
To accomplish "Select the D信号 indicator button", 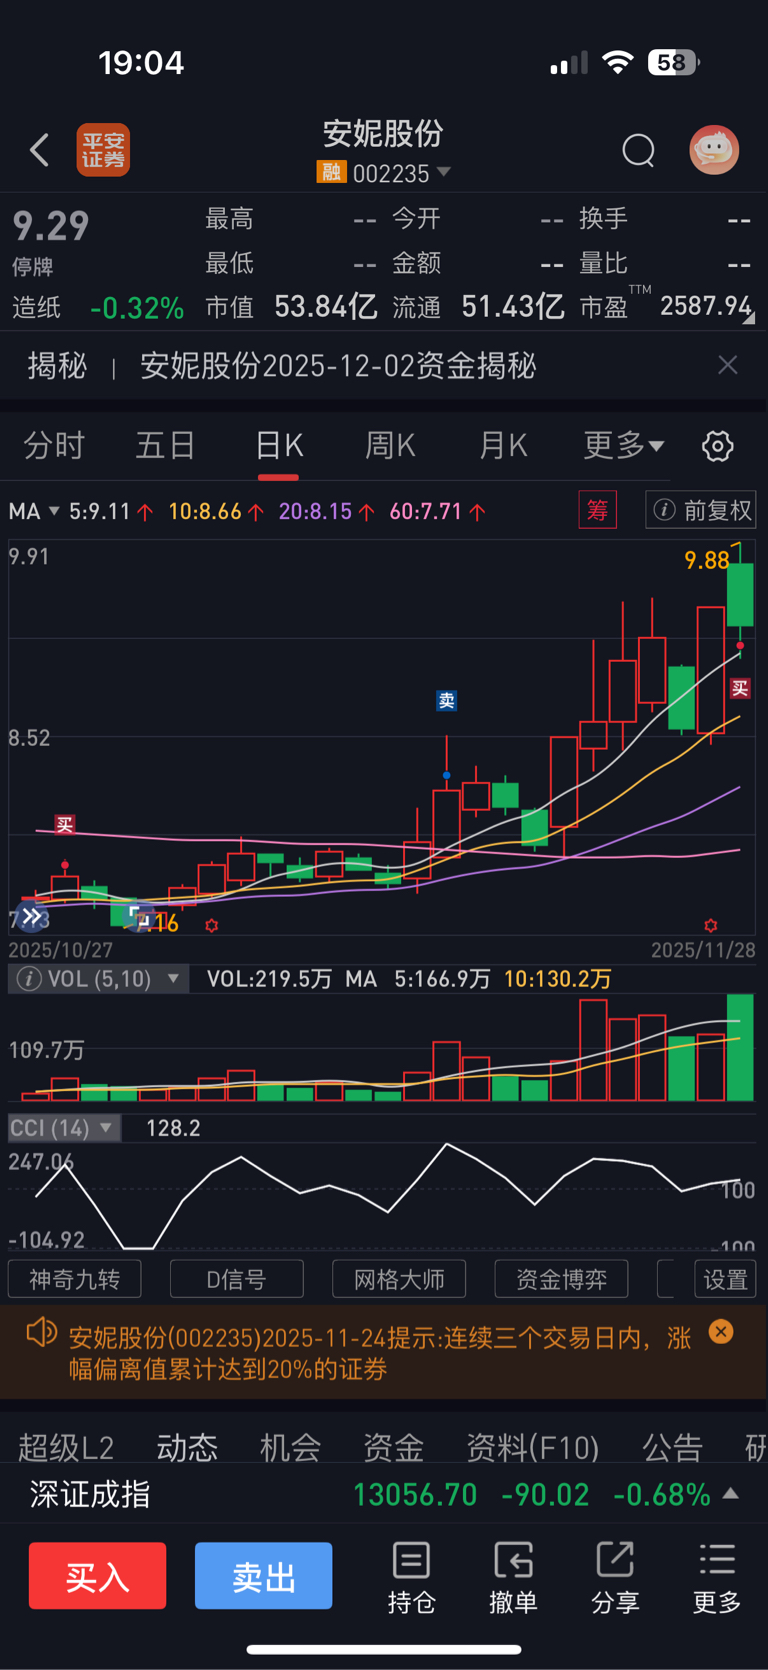I will click(237, 1279).
